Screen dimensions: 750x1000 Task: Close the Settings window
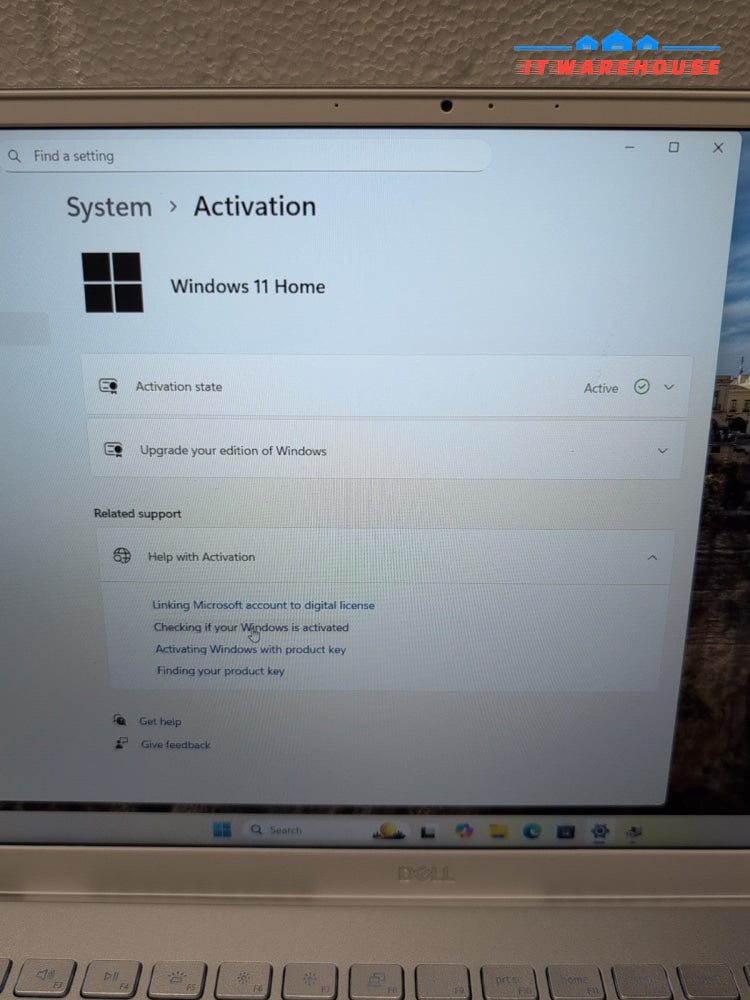pyautogui.click(x=718, y=148)
